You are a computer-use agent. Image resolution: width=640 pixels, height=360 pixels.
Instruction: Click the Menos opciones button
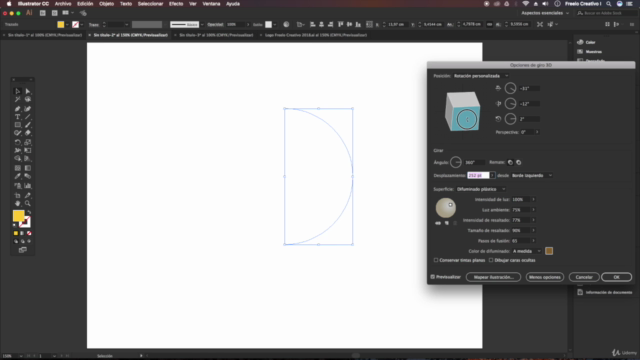point(544,277)
